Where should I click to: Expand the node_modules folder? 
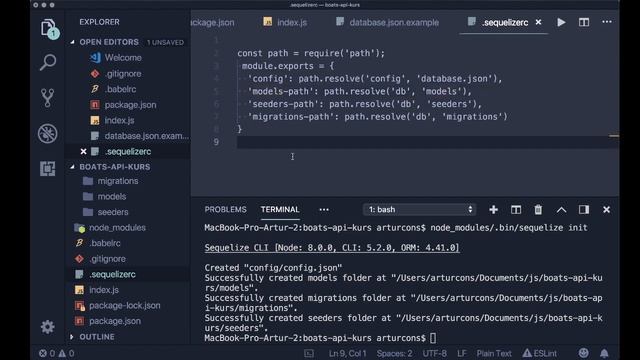117,227
